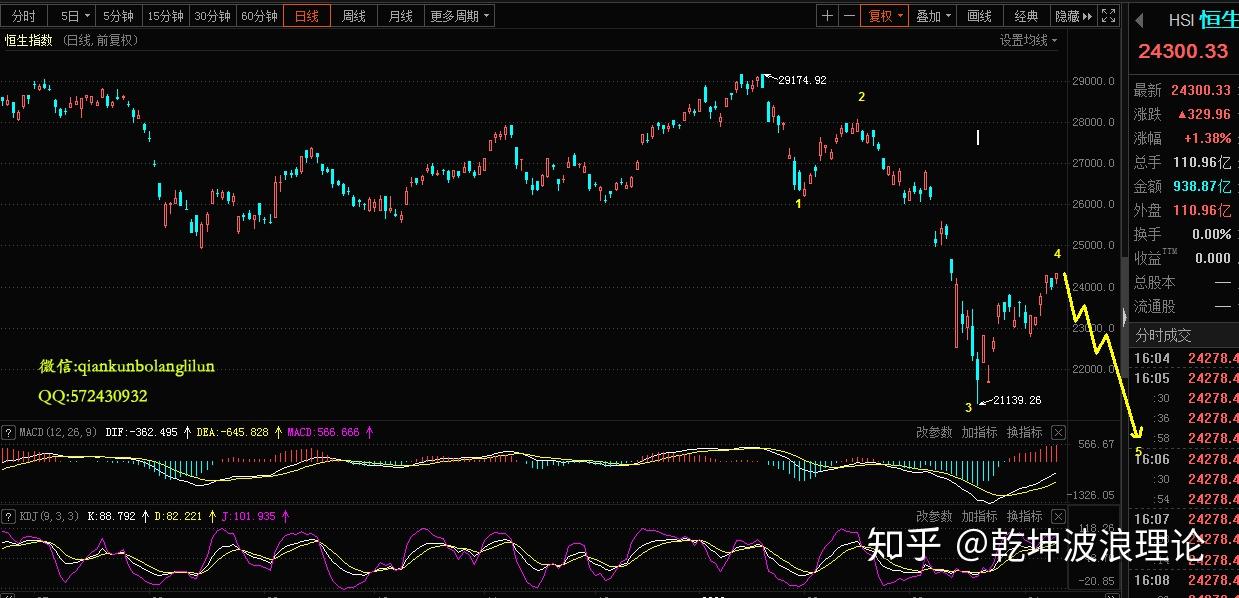The width and height of the screenshot is (1239, 598).
Task: Click the left arrow beside HSI
Action: pos(1138,20)
